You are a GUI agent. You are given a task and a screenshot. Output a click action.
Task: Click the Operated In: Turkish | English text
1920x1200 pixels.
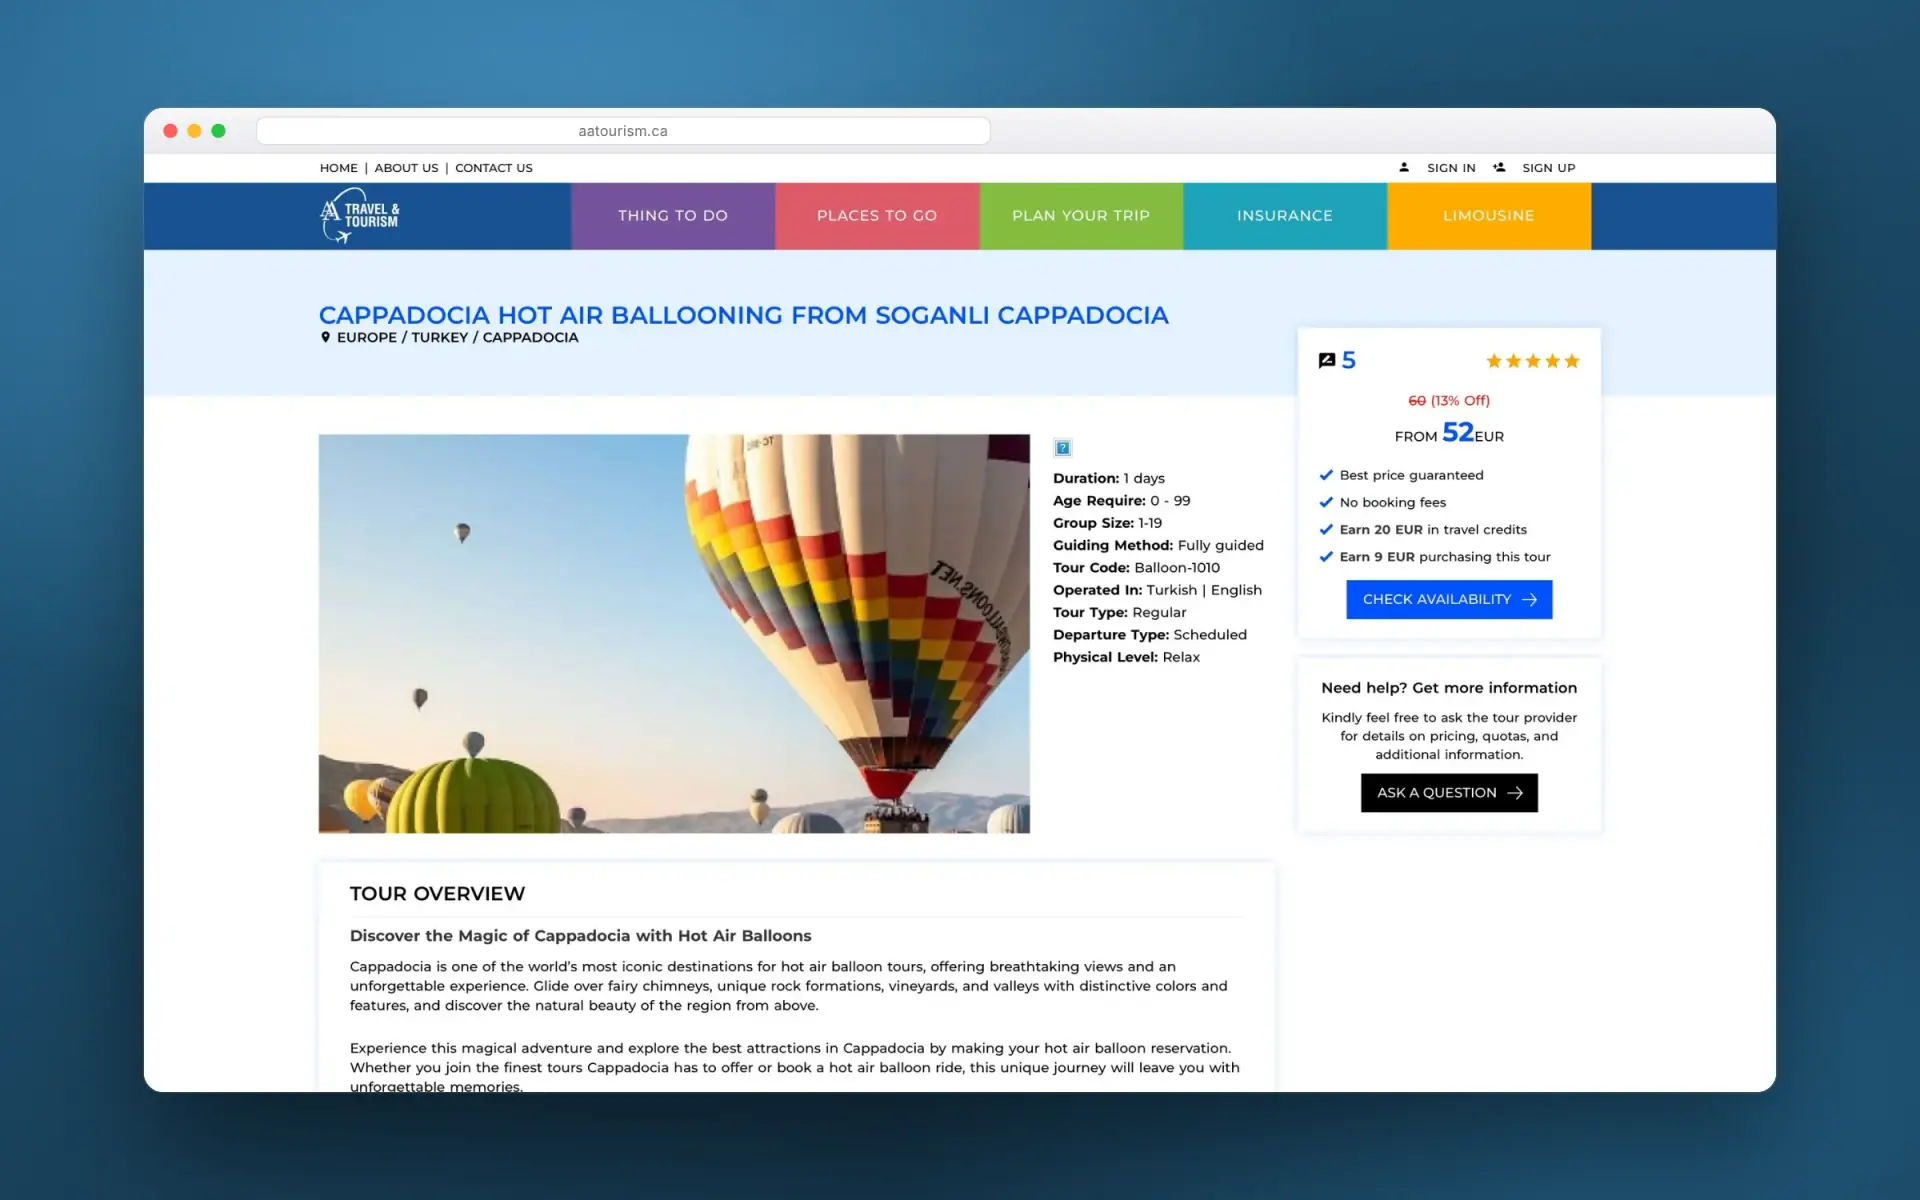tap(1157, 590)
